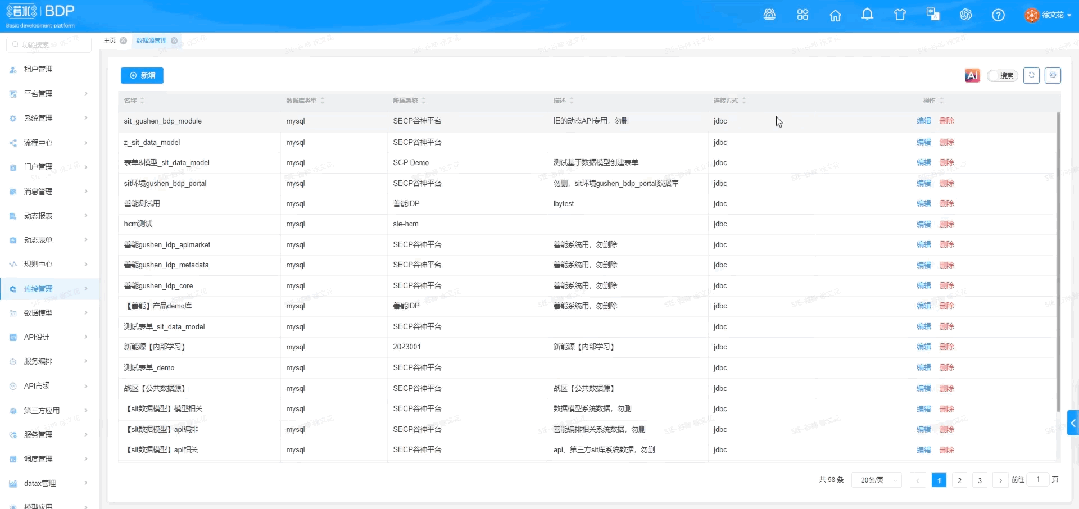The height and width of the screenshot is (509, 1079).
Task: Select the gushen_ldp_apimarket name cell
Action: 167,245
